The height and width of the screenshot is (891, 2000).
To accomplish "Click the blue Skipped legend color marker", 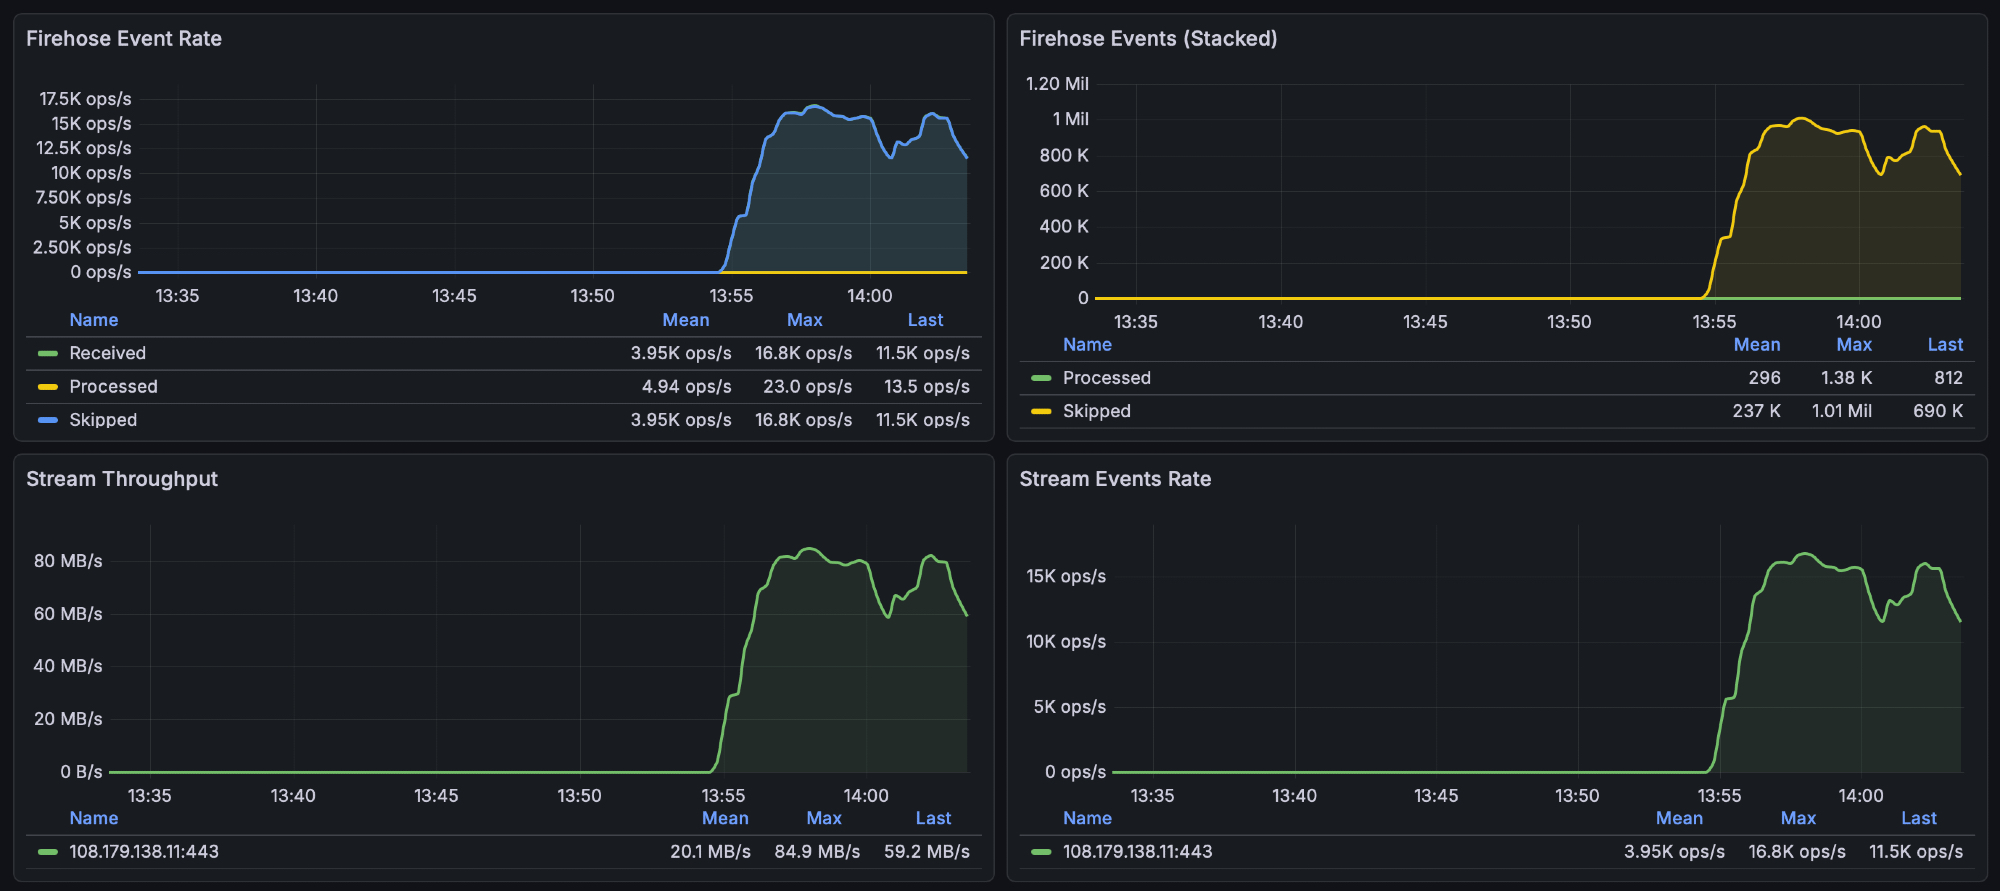I will [x=47, y=420].
